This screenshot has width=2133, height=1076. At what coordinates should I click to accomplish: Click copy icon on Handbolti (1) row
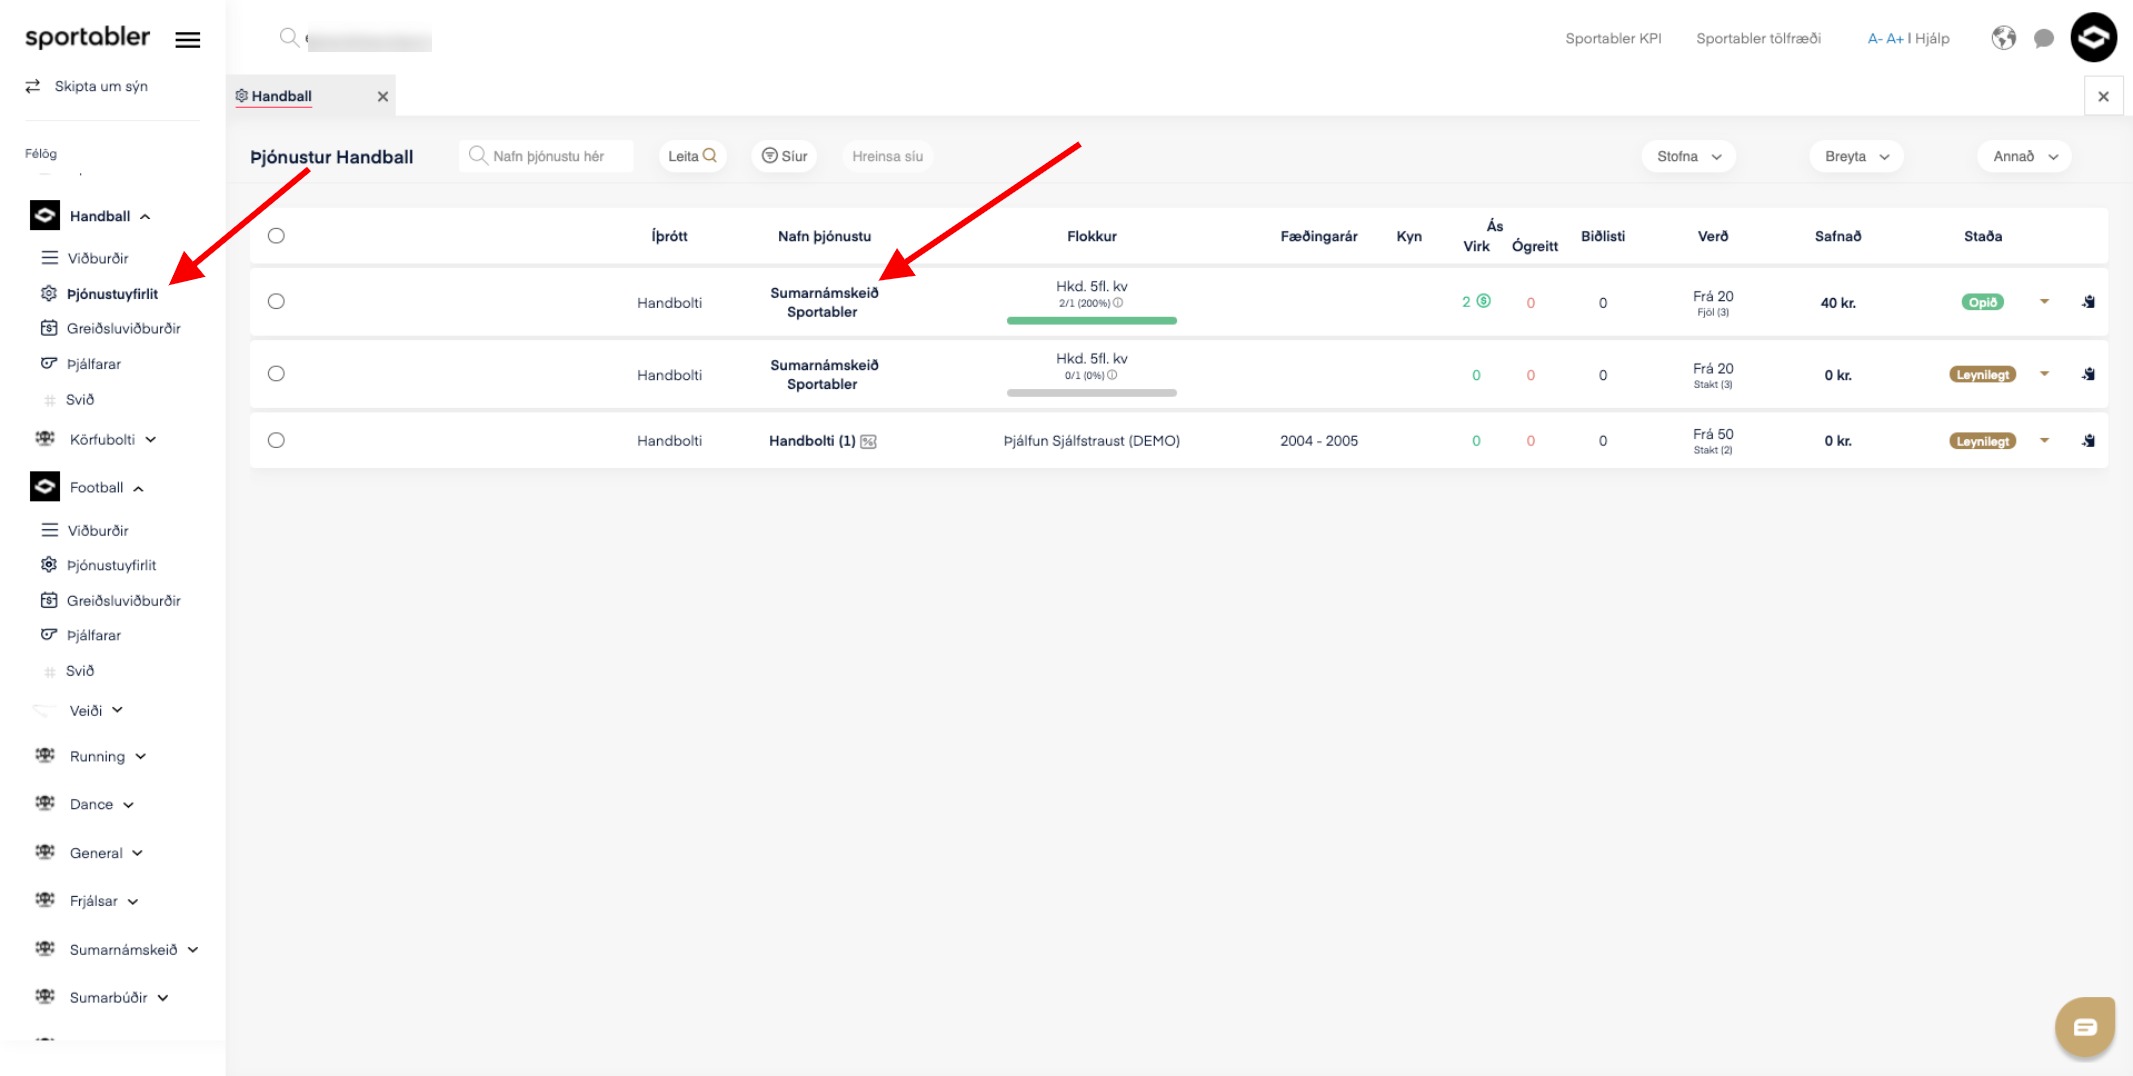coord(2089,441)
